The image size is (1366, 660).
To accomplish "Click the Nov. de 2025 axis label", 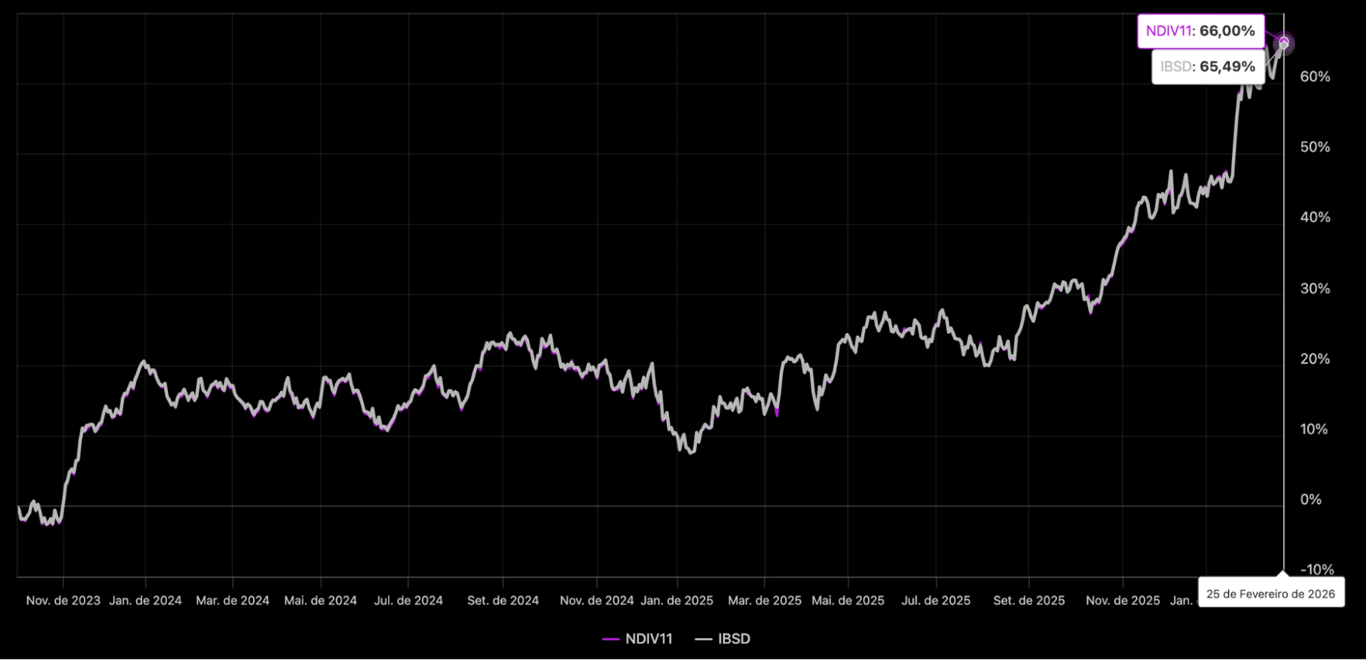I will (x=1122, y=600).
